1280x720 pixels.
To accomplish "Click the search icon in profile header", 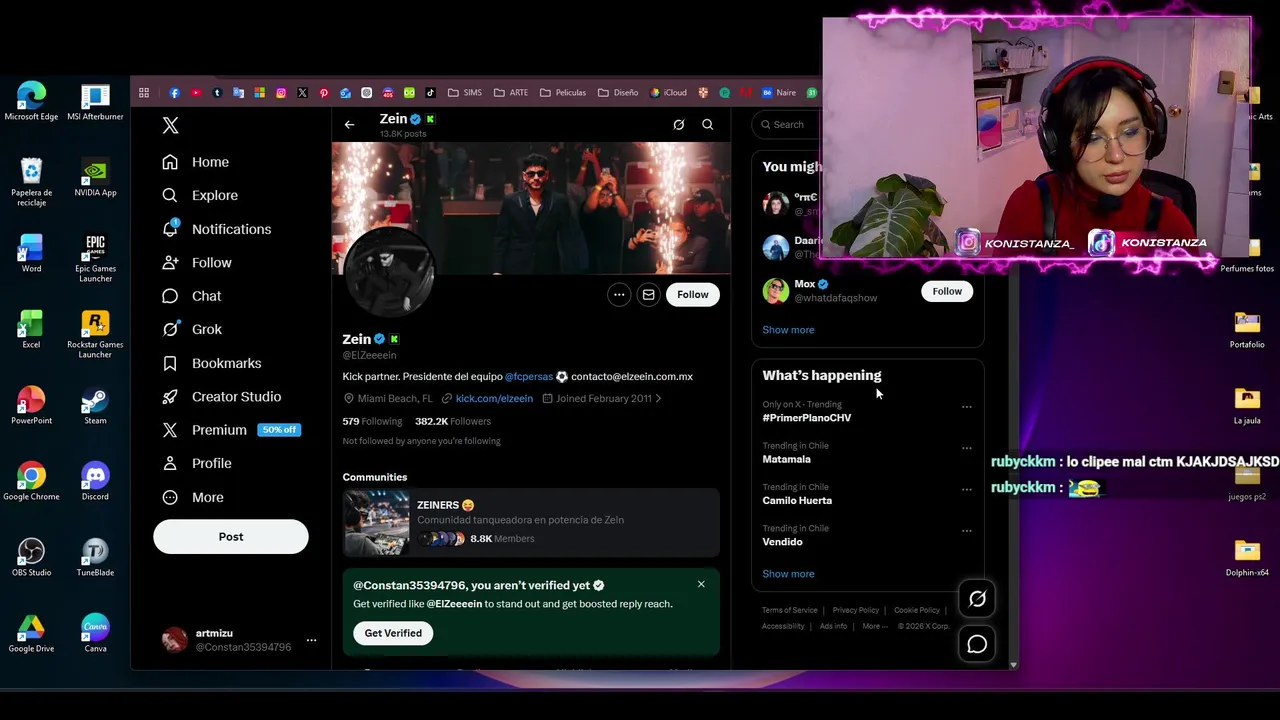I will coord(708,125).
